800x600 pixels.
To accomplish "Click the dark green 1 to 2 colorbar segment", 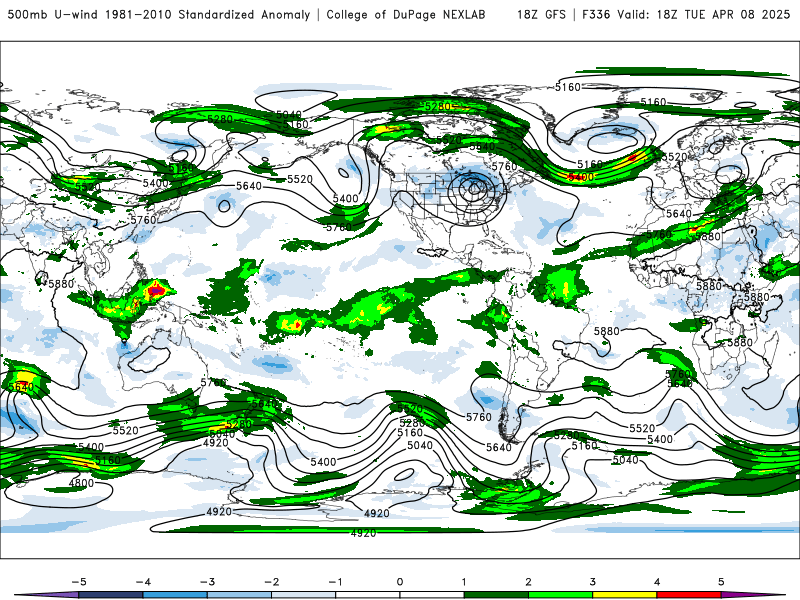I will coord(496,595).
